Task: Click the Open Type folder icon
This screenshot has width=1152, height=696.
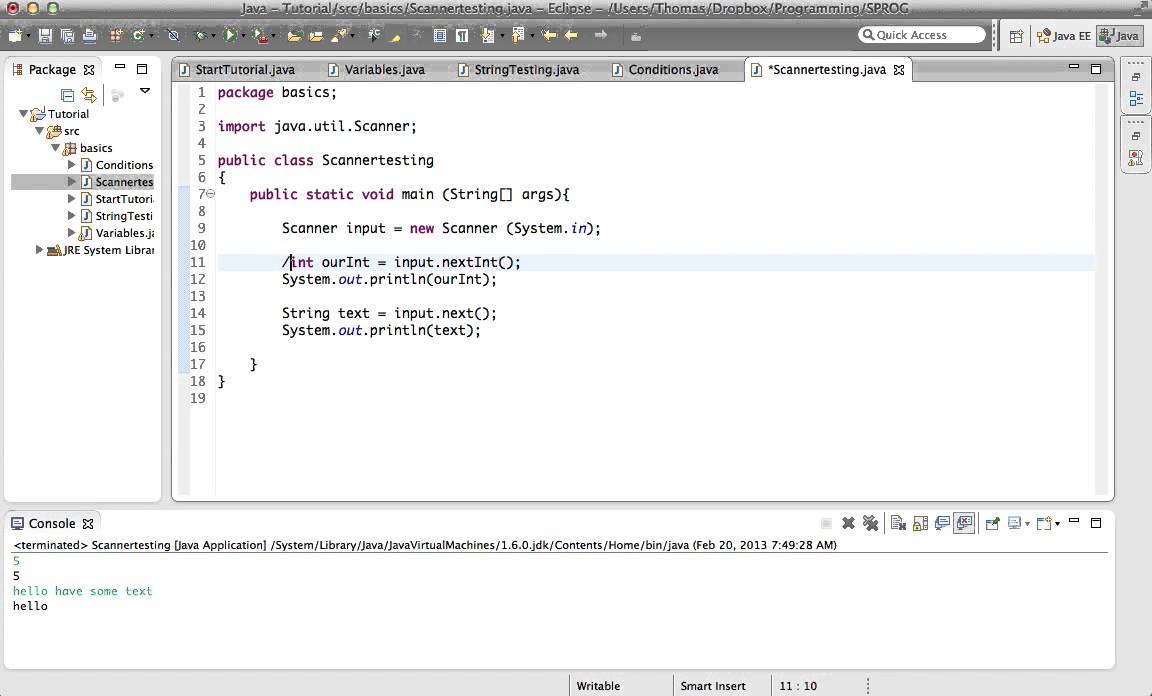Action: coord(295,35)
